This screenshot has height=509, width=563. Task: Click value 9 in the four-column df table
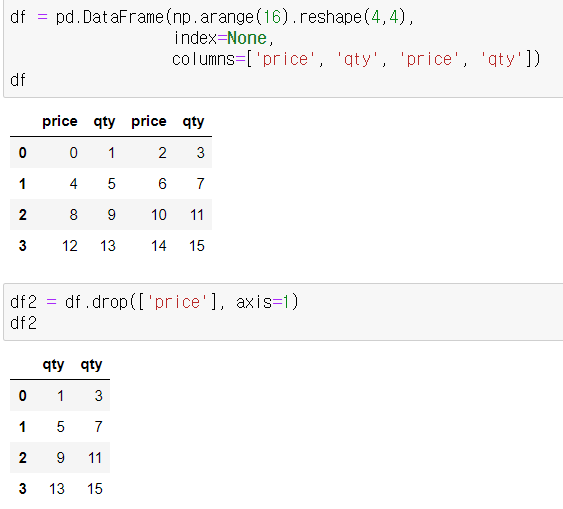(x=111, y=215)
